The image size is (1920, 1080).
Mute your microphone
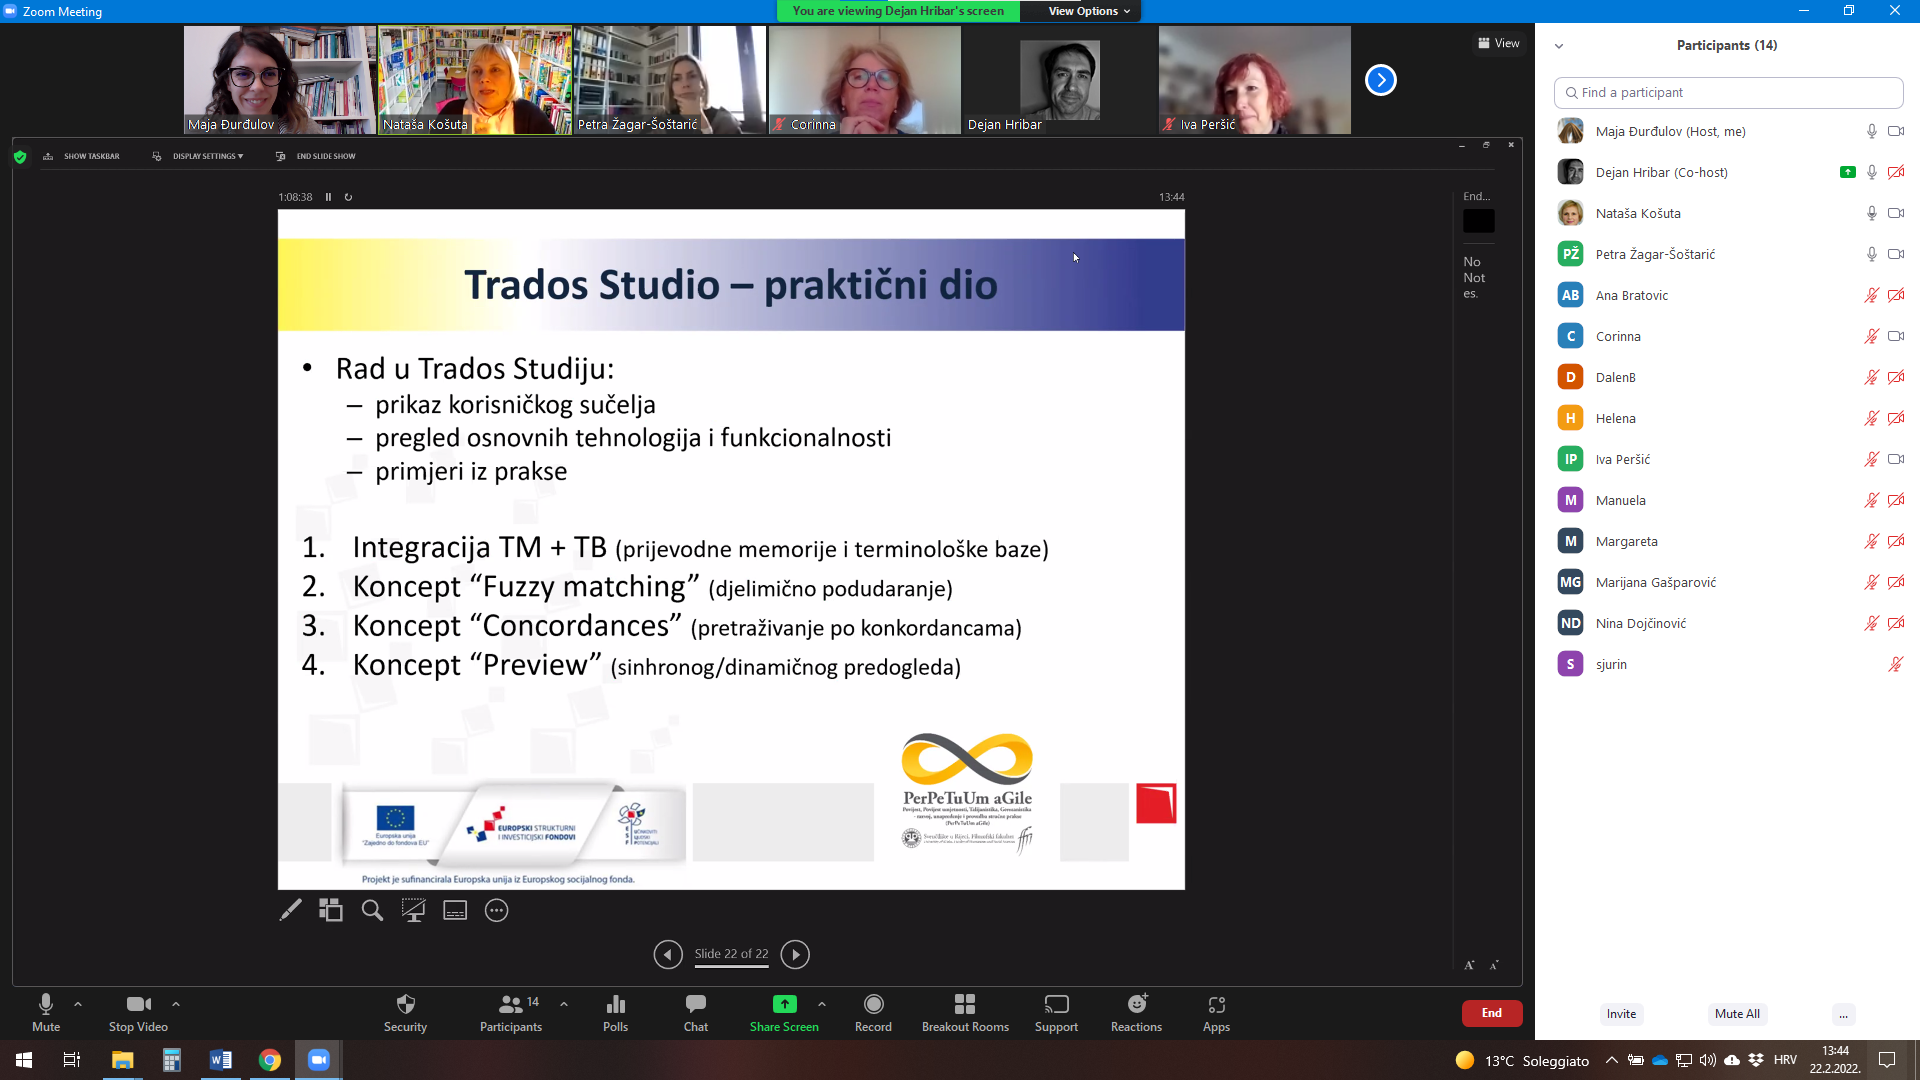46,1011
